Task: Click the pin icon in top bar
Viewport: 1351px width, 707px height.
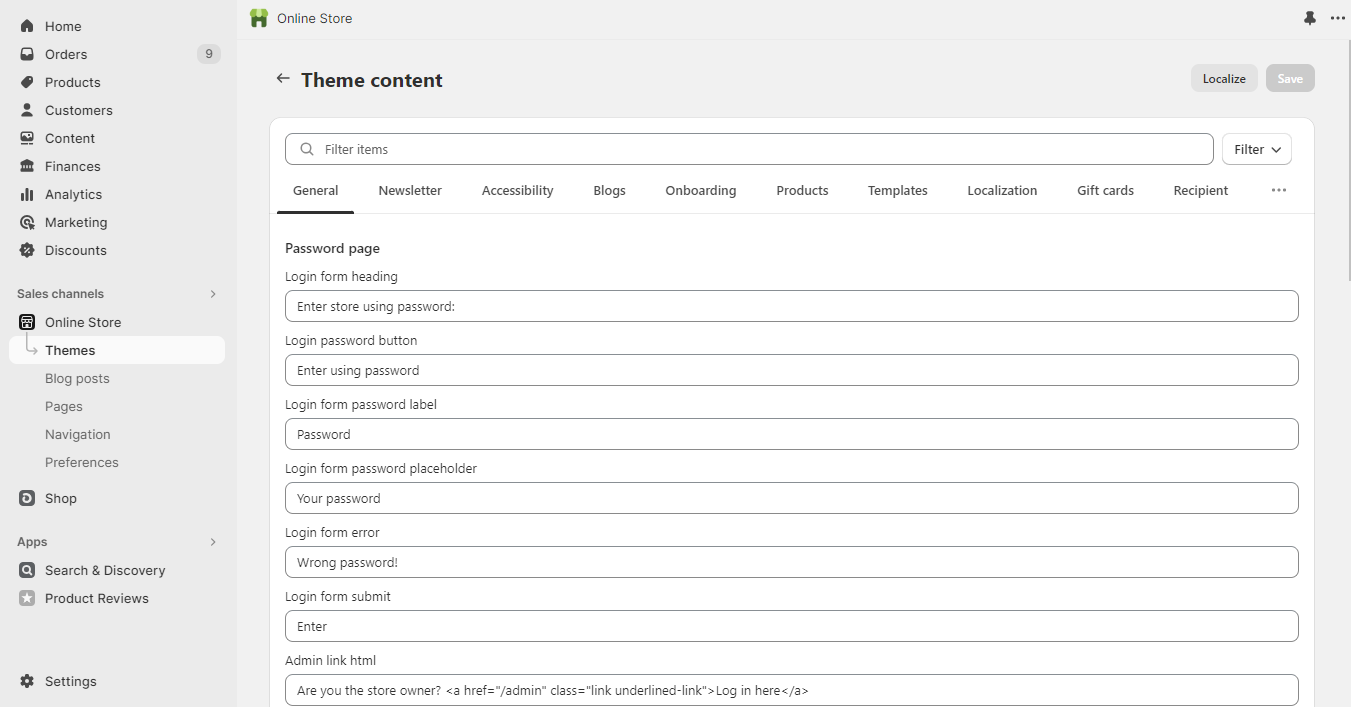Action: [x=1310, y=18]
